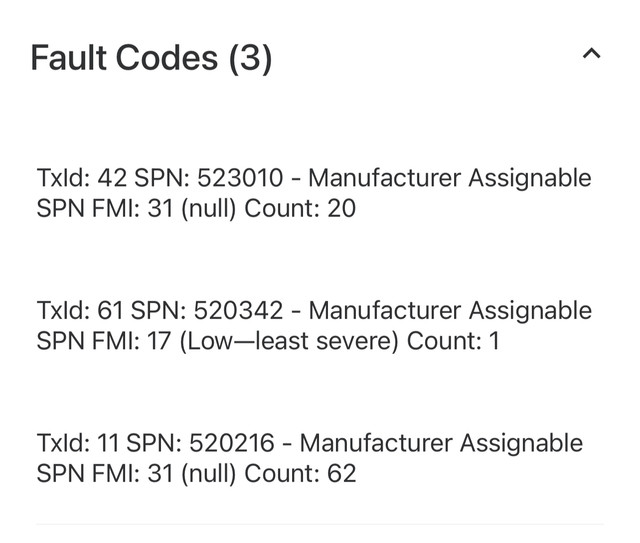The image size is (640, 543).
Task: Click the Fault Codes (3) heading
Action: (151, 58)
